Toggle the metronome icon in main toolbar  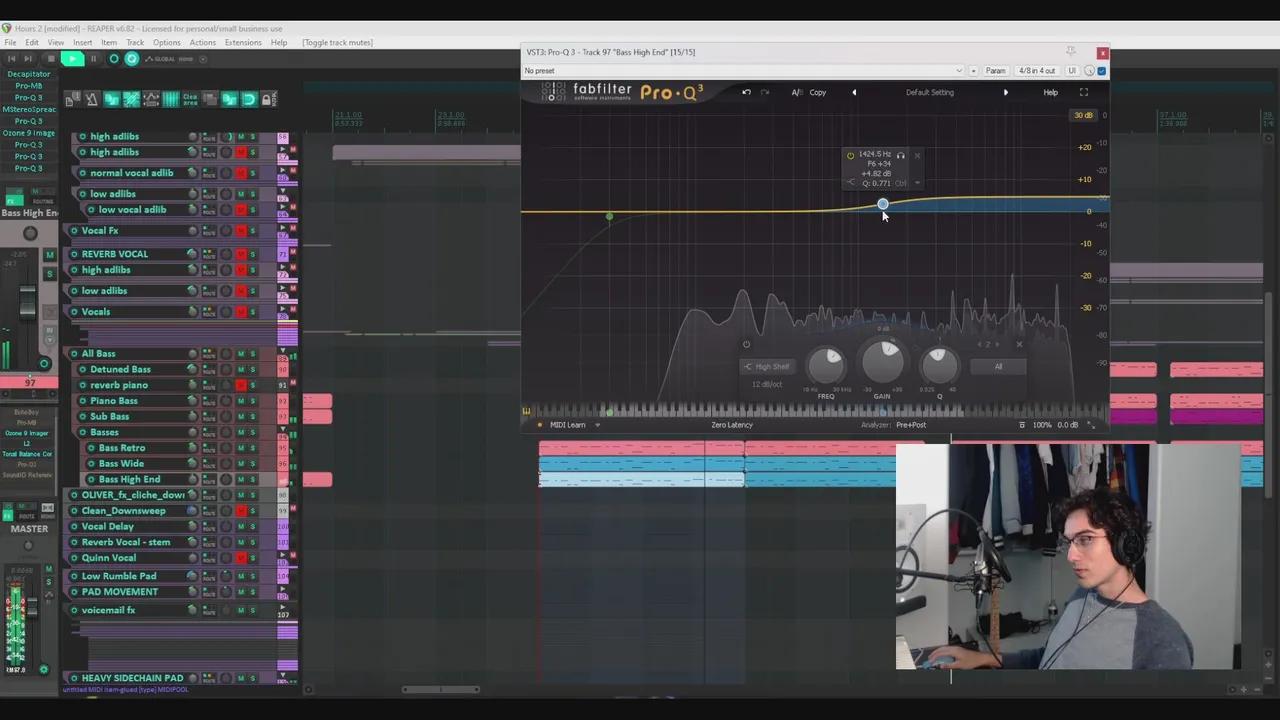click(92, 99)
